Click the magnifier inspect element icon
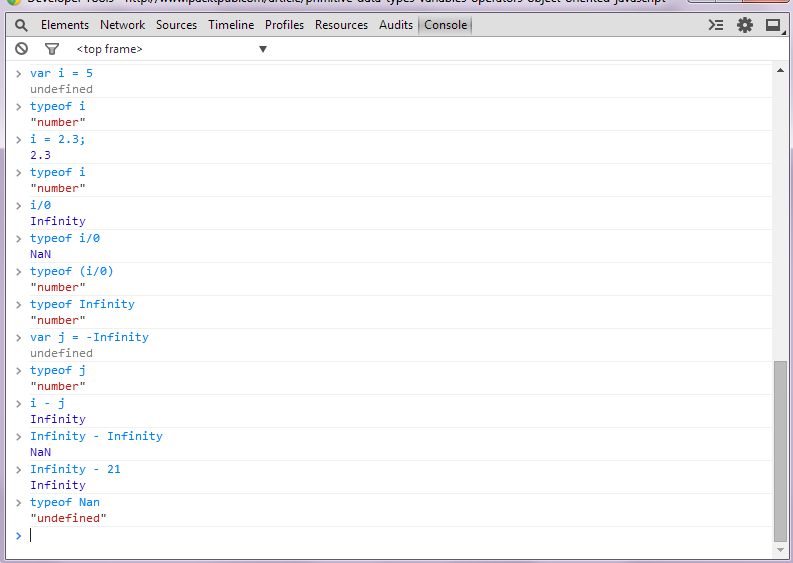The image size is (793, 563). coord(21,25)
